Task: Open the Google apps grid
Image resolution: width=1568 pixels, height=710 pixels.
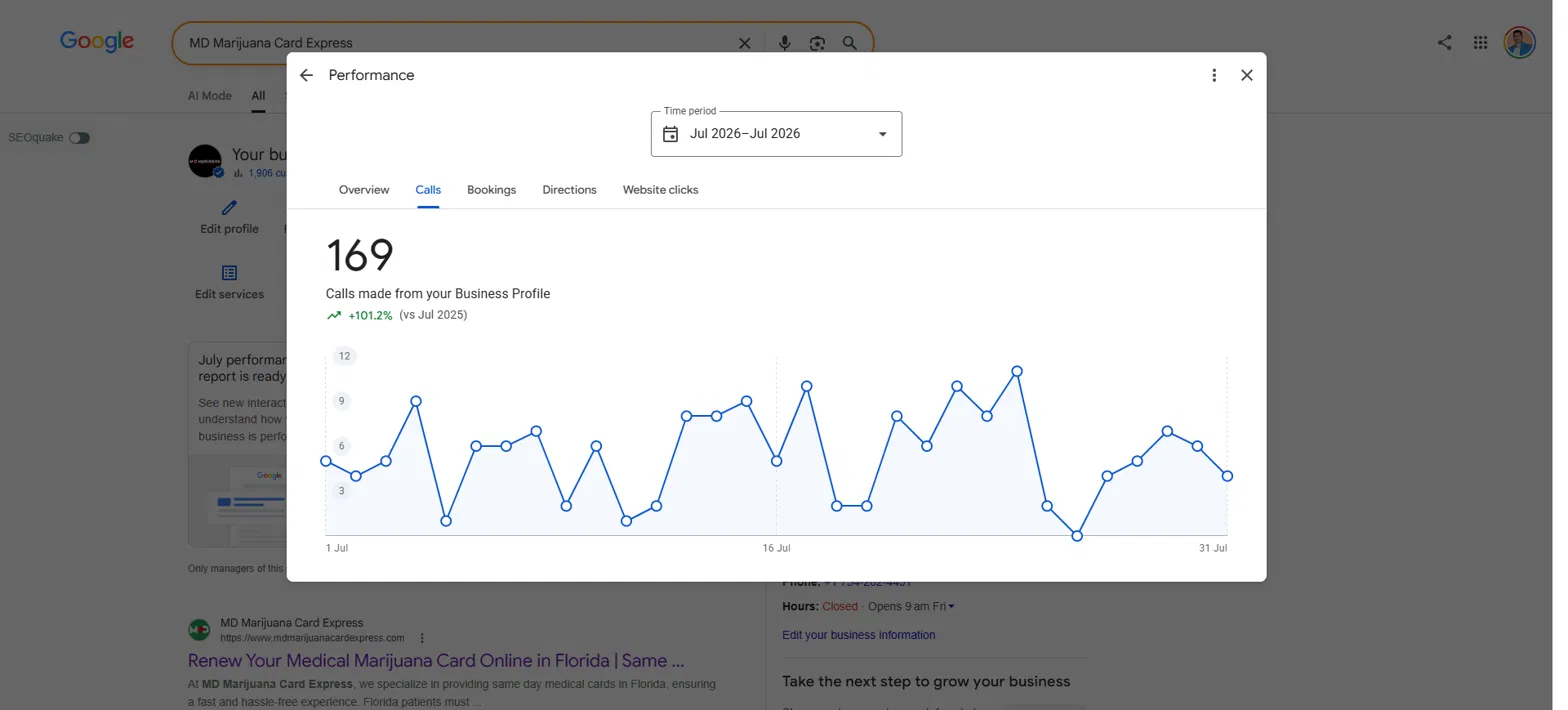Action: (1481, 42)
